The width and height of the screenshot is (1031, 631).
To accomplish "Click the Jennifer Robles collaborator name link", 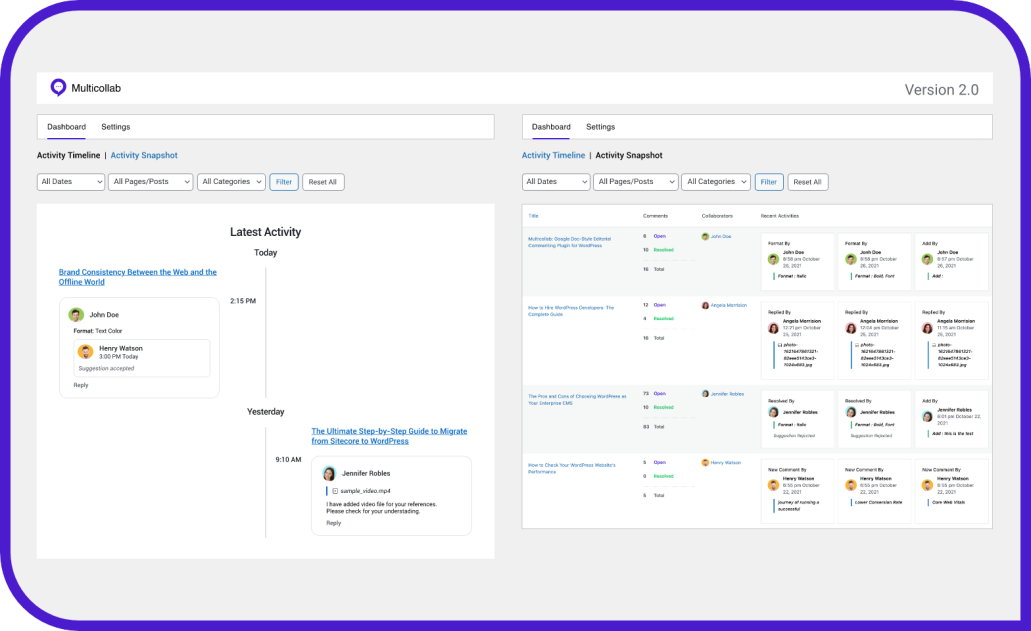I will pos(727,394).
